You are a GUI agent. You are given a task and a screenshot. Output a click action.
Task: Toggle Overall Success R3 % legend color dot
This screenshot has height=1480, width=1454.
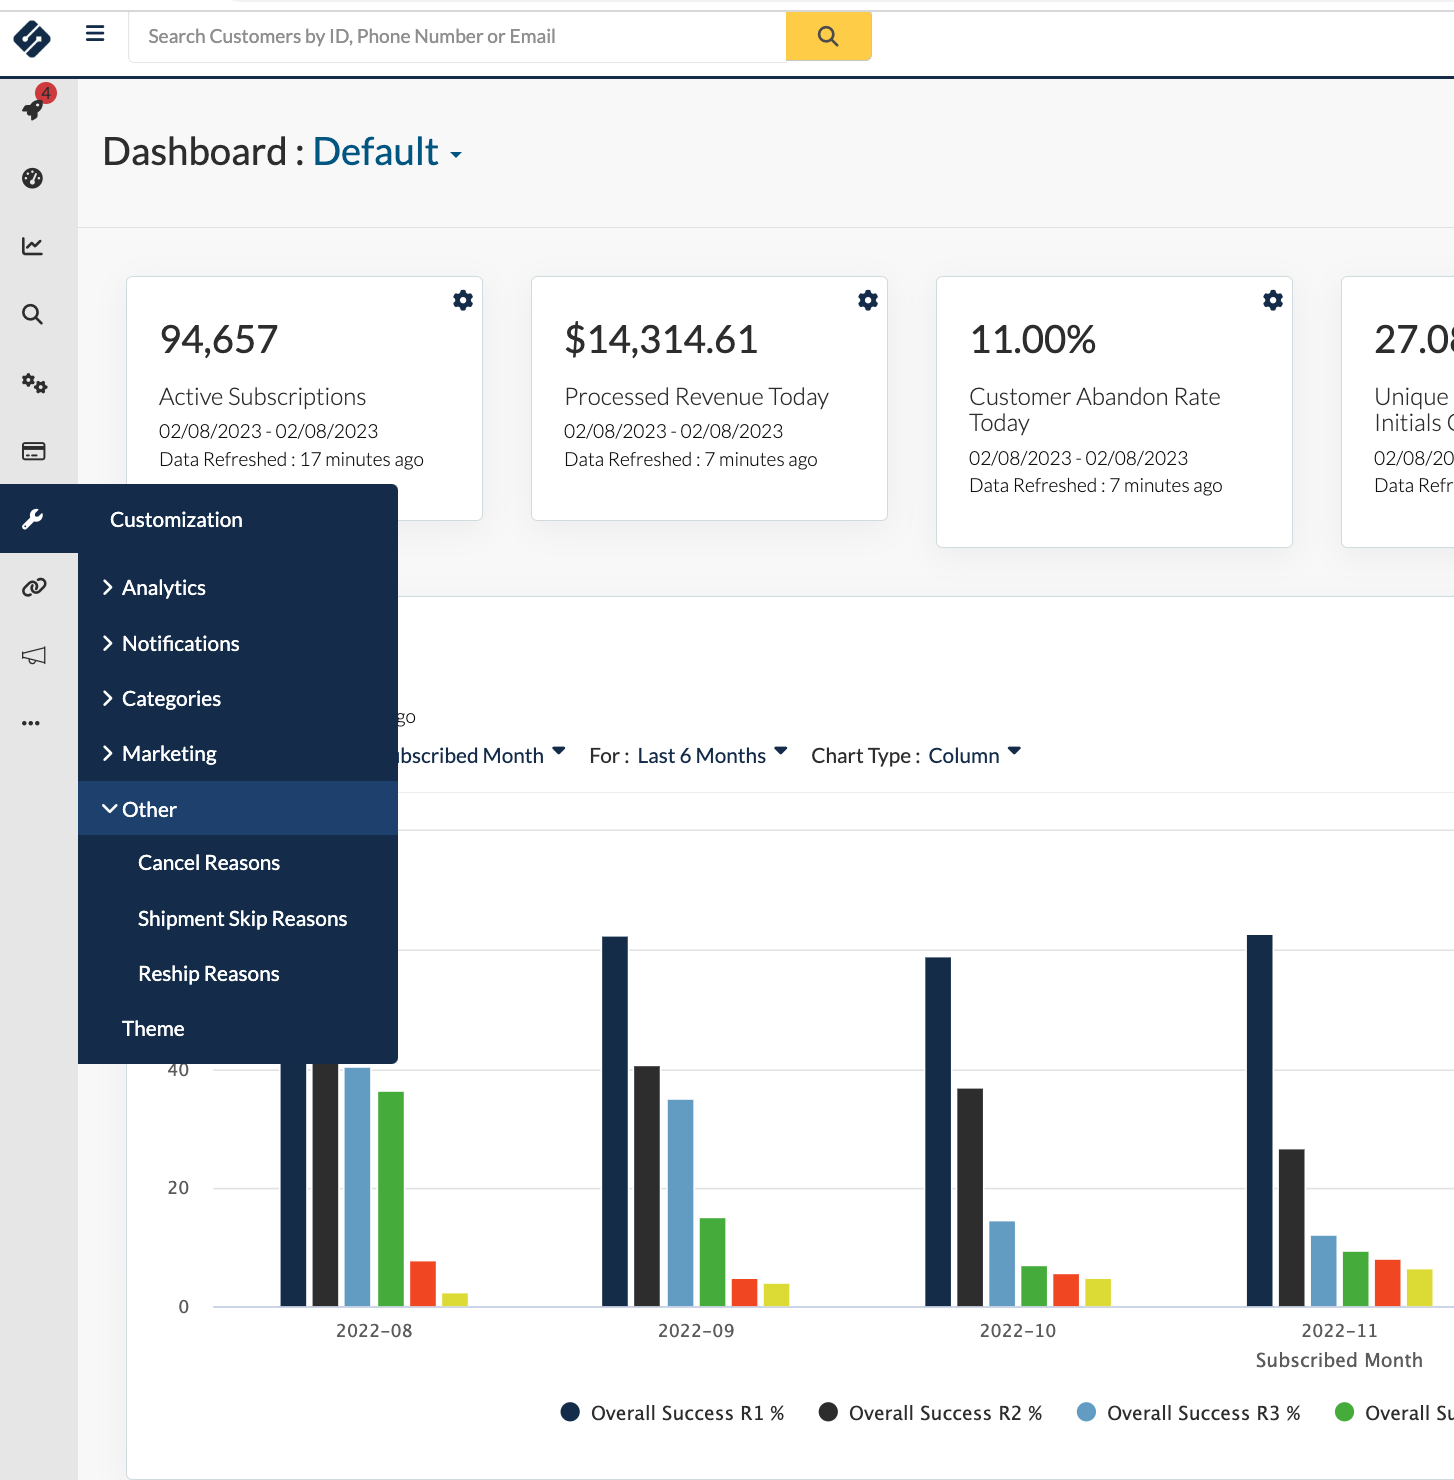click(1086, 1412)
